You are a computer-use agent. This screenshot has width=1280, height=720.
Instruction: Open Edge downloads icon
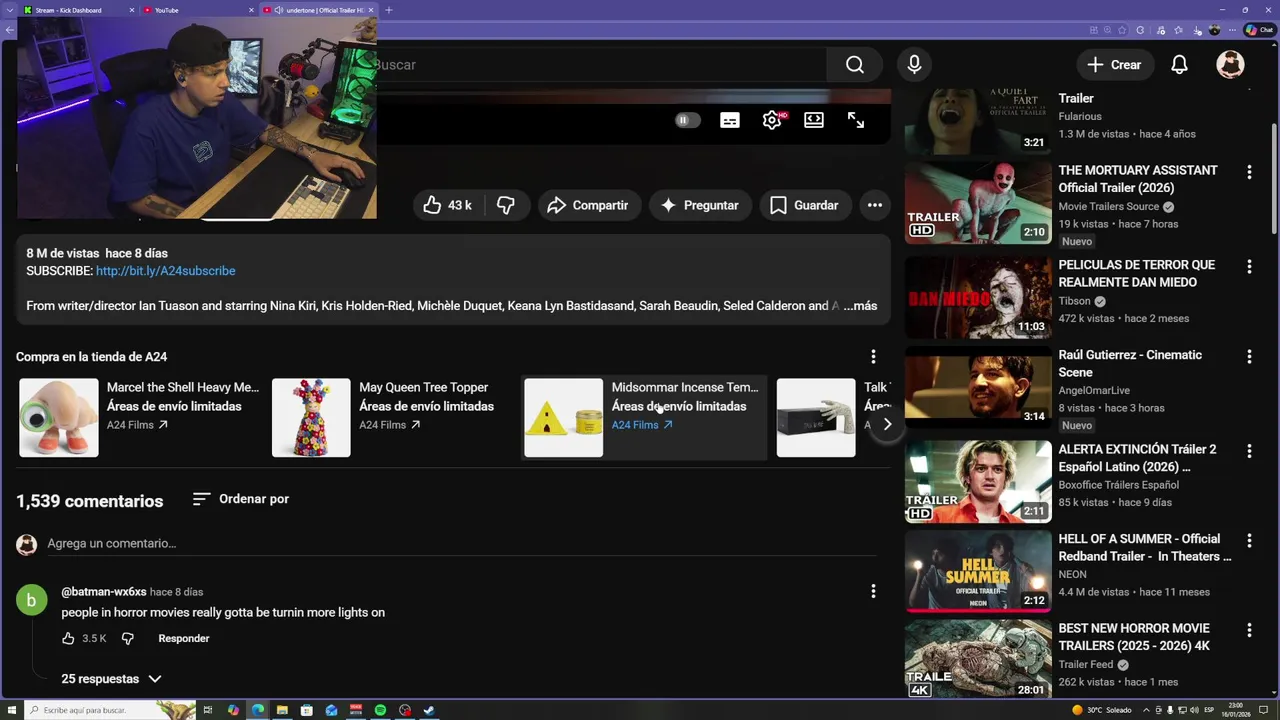1197,30
